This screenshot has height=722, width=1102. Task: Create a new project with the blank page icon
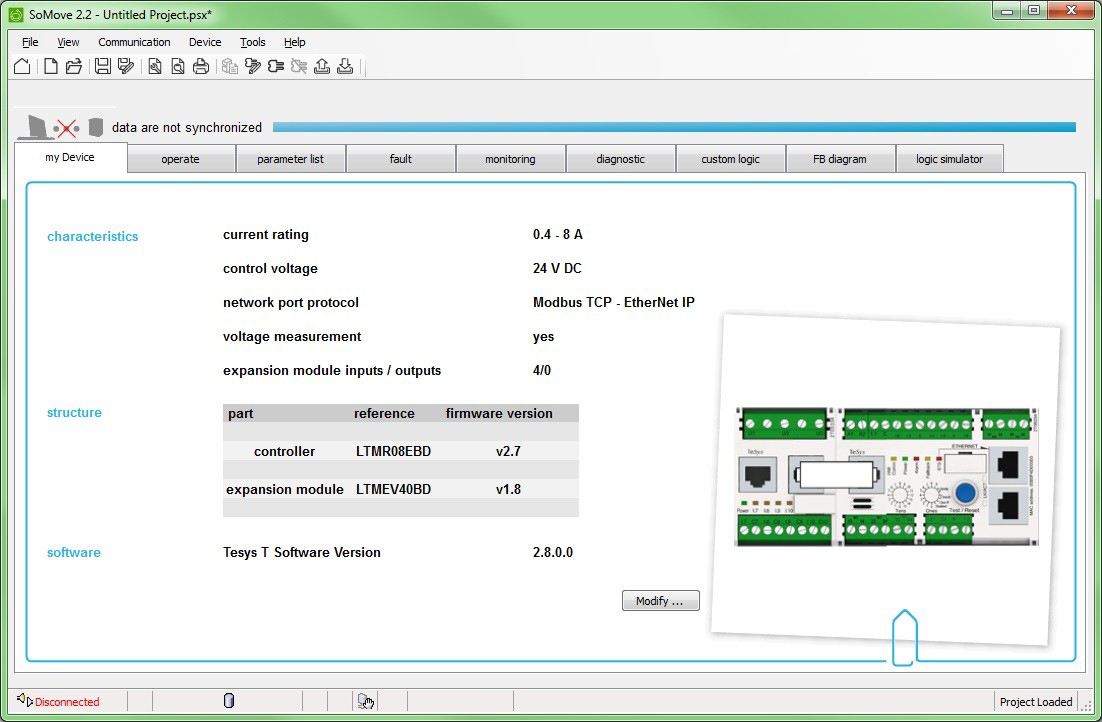(51, 66)
